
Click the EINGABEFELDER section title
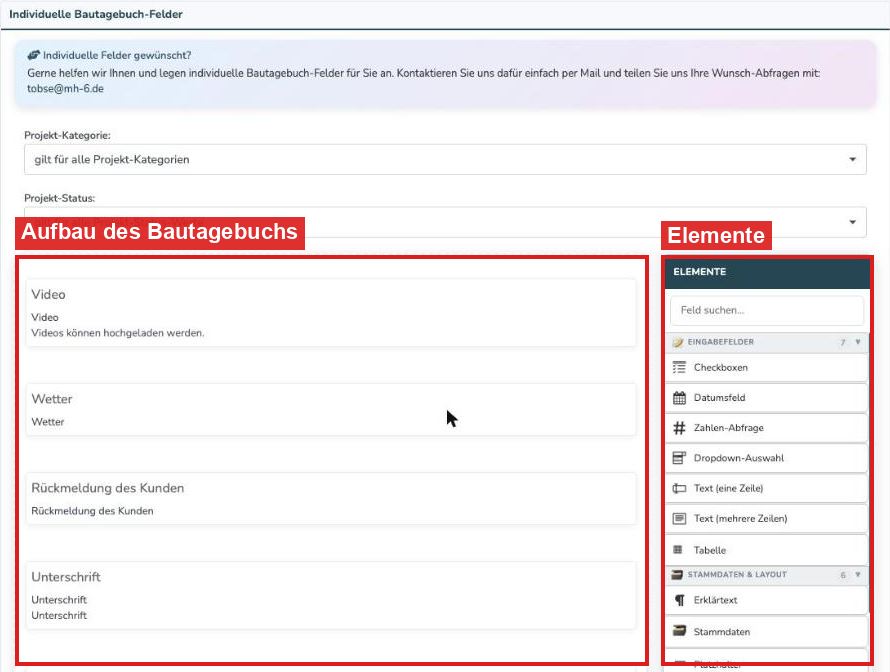(x=720, y=342)
